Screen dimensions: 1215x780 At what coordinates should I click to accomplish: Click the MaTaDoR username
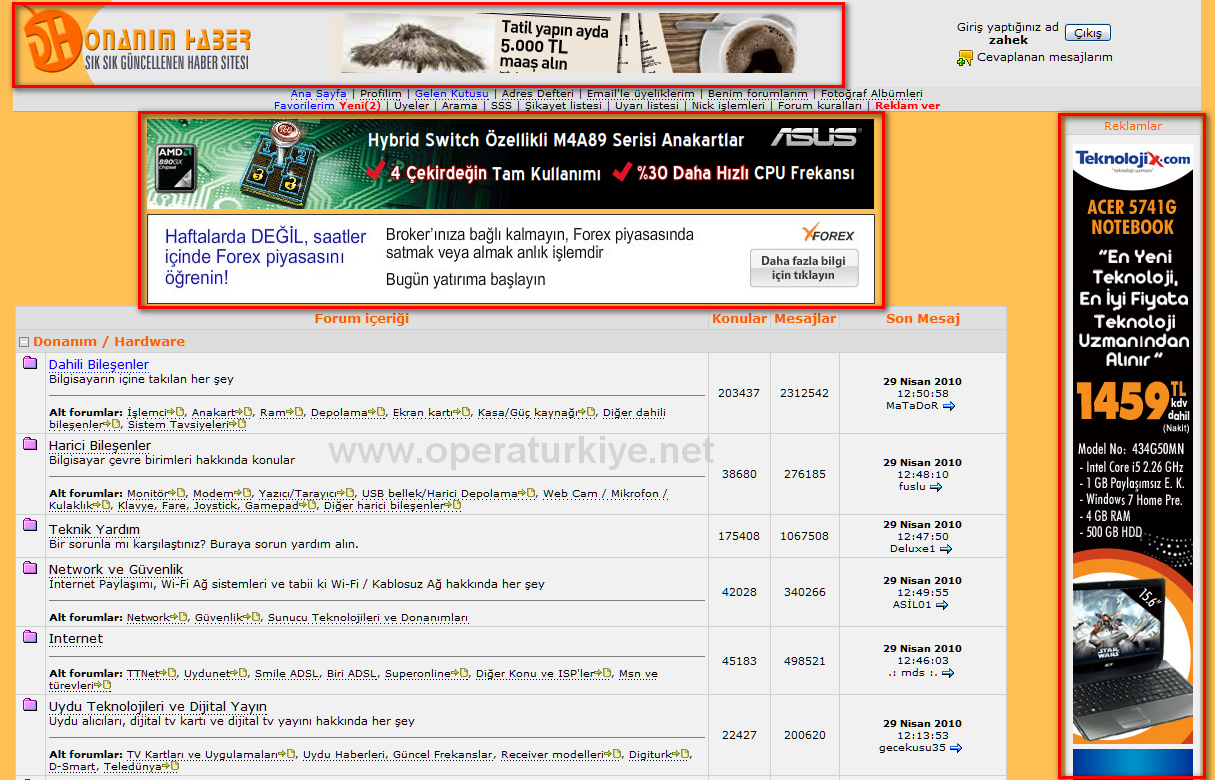tap(912, 406)
